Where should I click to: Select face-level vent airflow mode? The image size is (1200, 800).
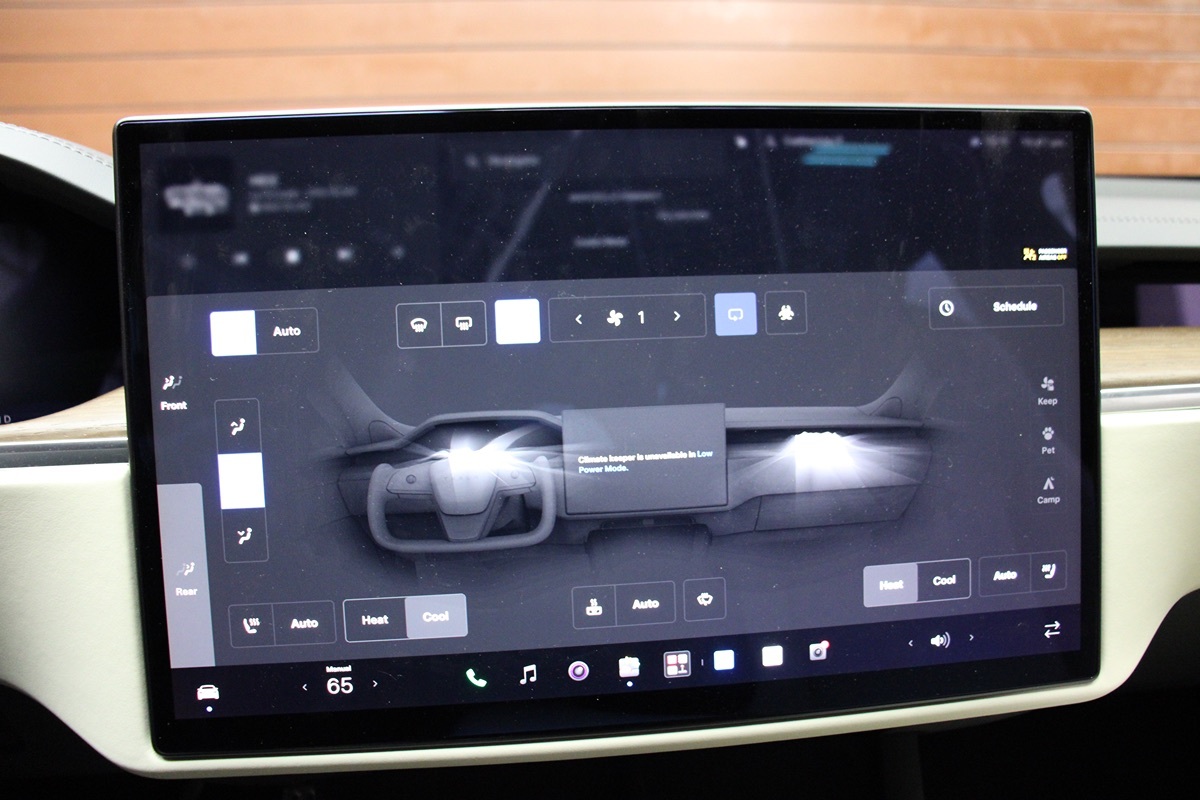click(240, 427)
